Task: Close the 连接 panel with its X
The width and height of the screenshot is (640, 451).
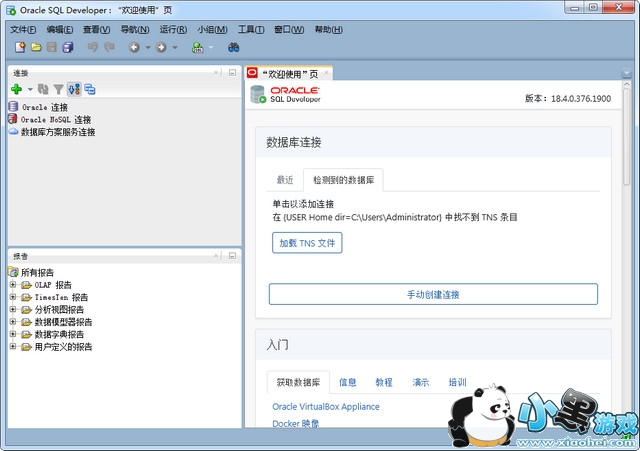Action: click(x=216, y=73)
